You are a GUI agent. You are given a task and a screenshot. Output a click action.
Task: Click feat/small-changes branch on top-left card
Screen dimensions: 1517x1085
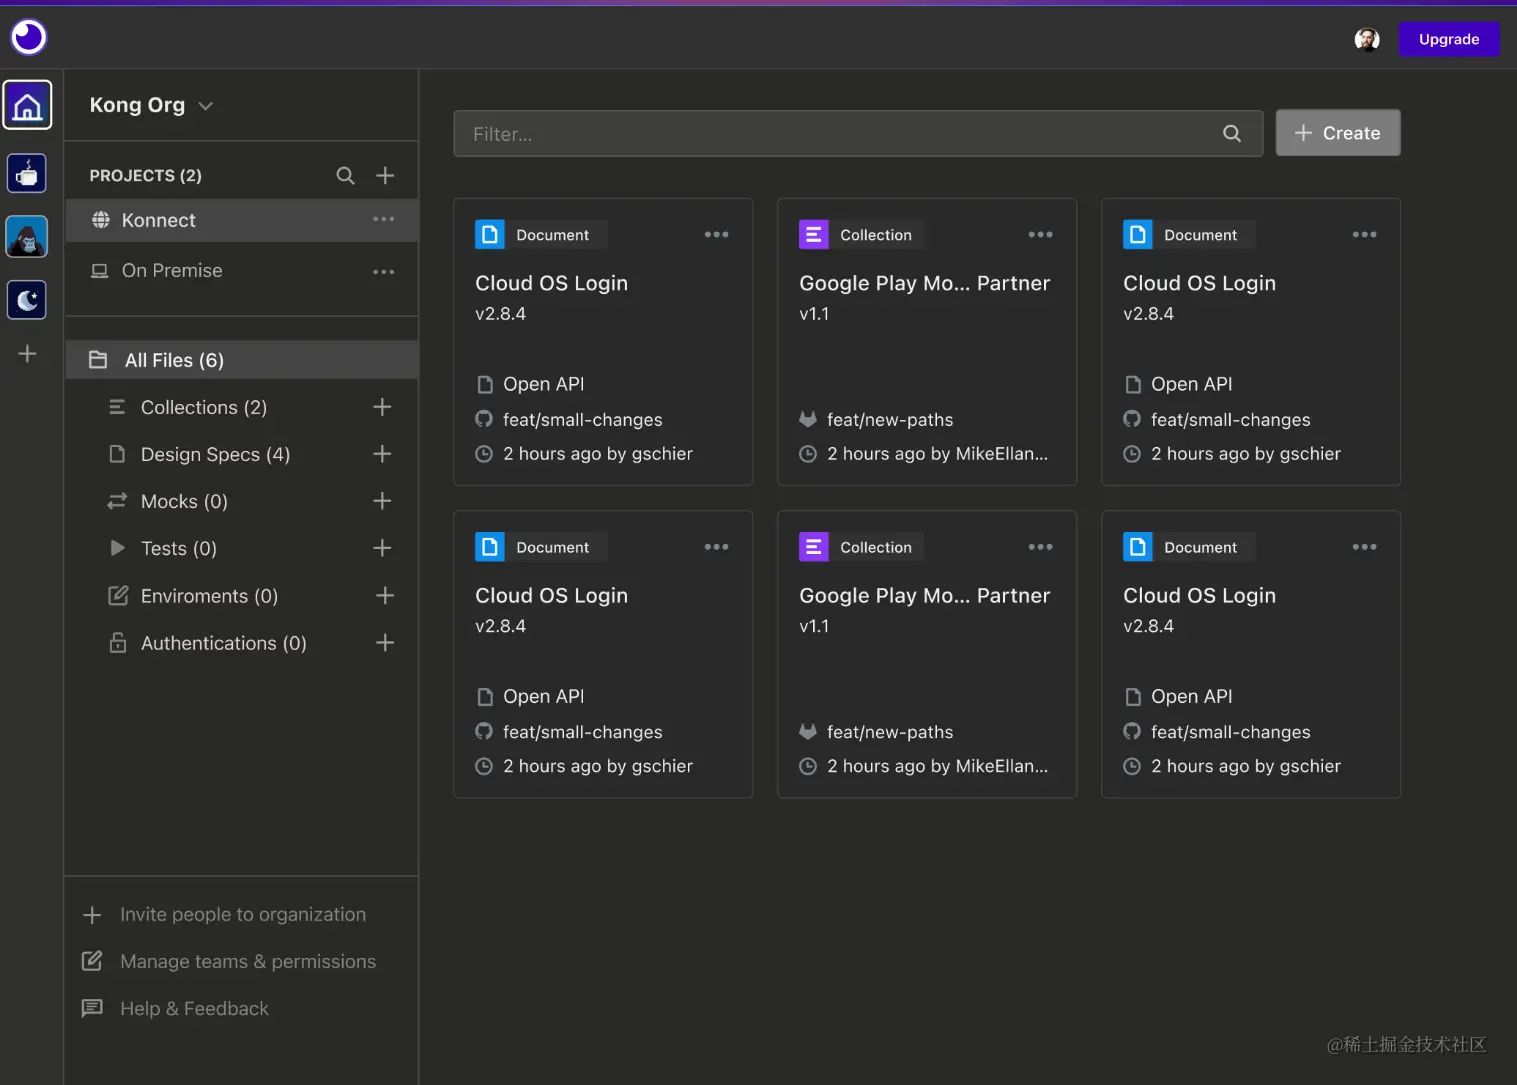[583, 420]
